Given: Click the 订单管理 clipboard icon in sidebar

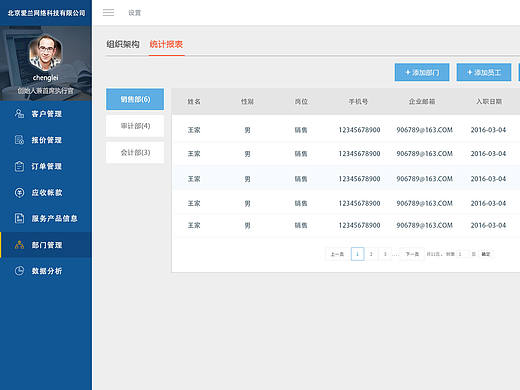Looking at the screenshot, I should [x=19, y=166].
